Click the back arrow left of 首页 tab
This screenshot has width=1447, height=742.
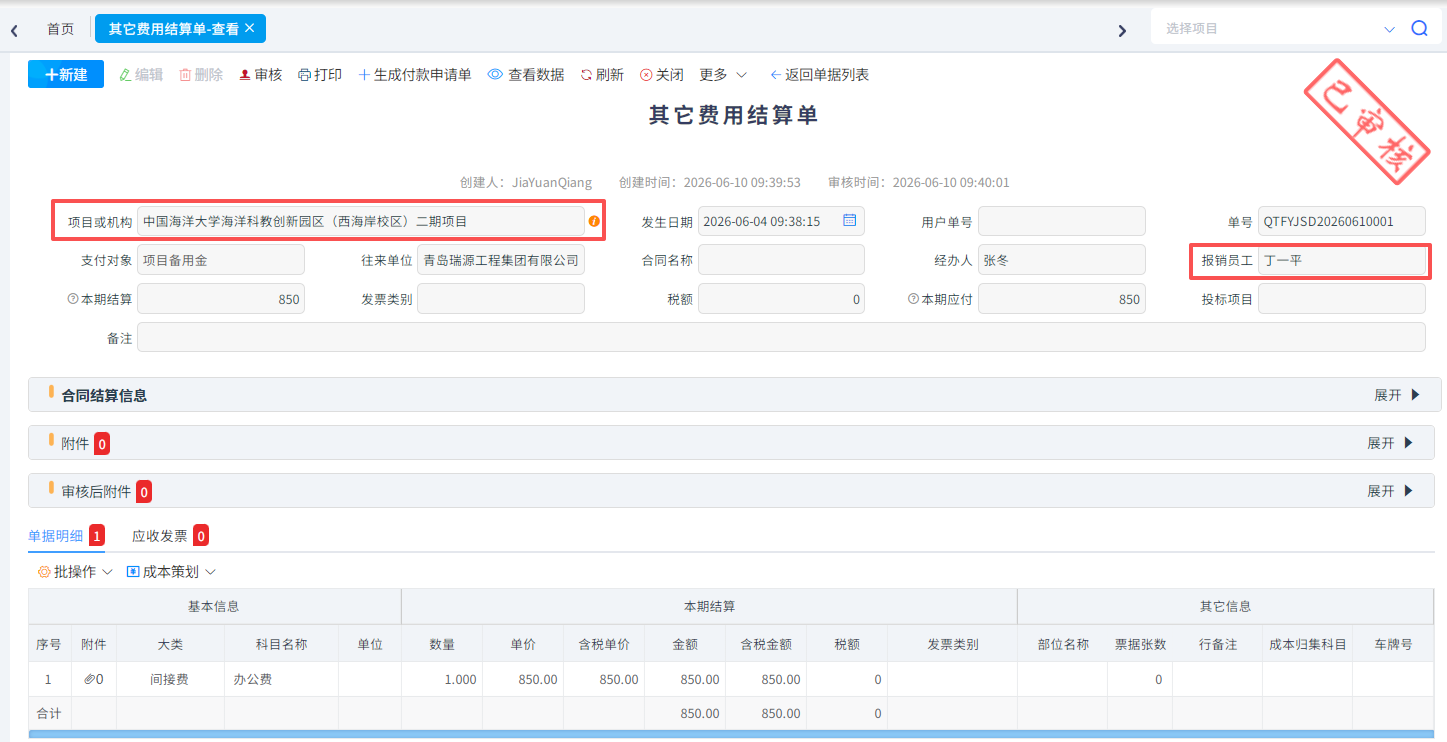tap(15, 30)
